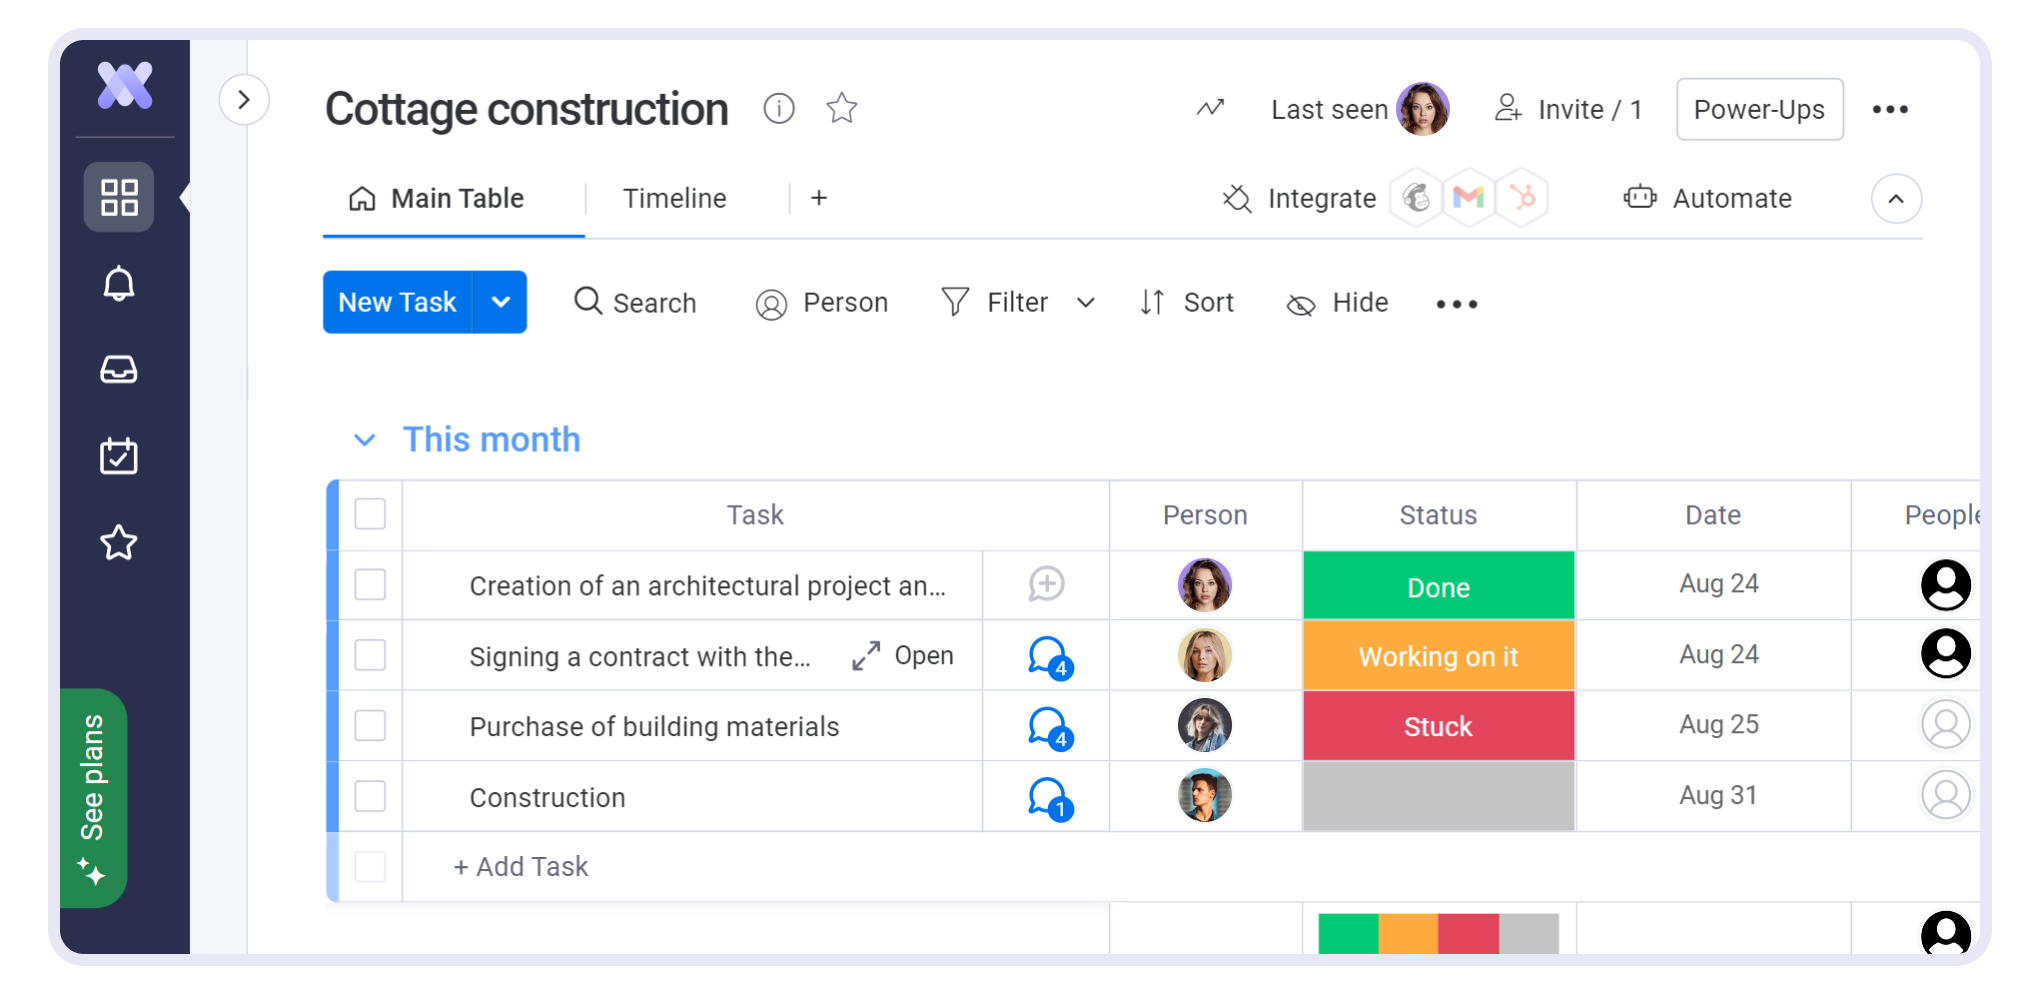Open the New Task dropdown arrow

click(x=500, y=302)
